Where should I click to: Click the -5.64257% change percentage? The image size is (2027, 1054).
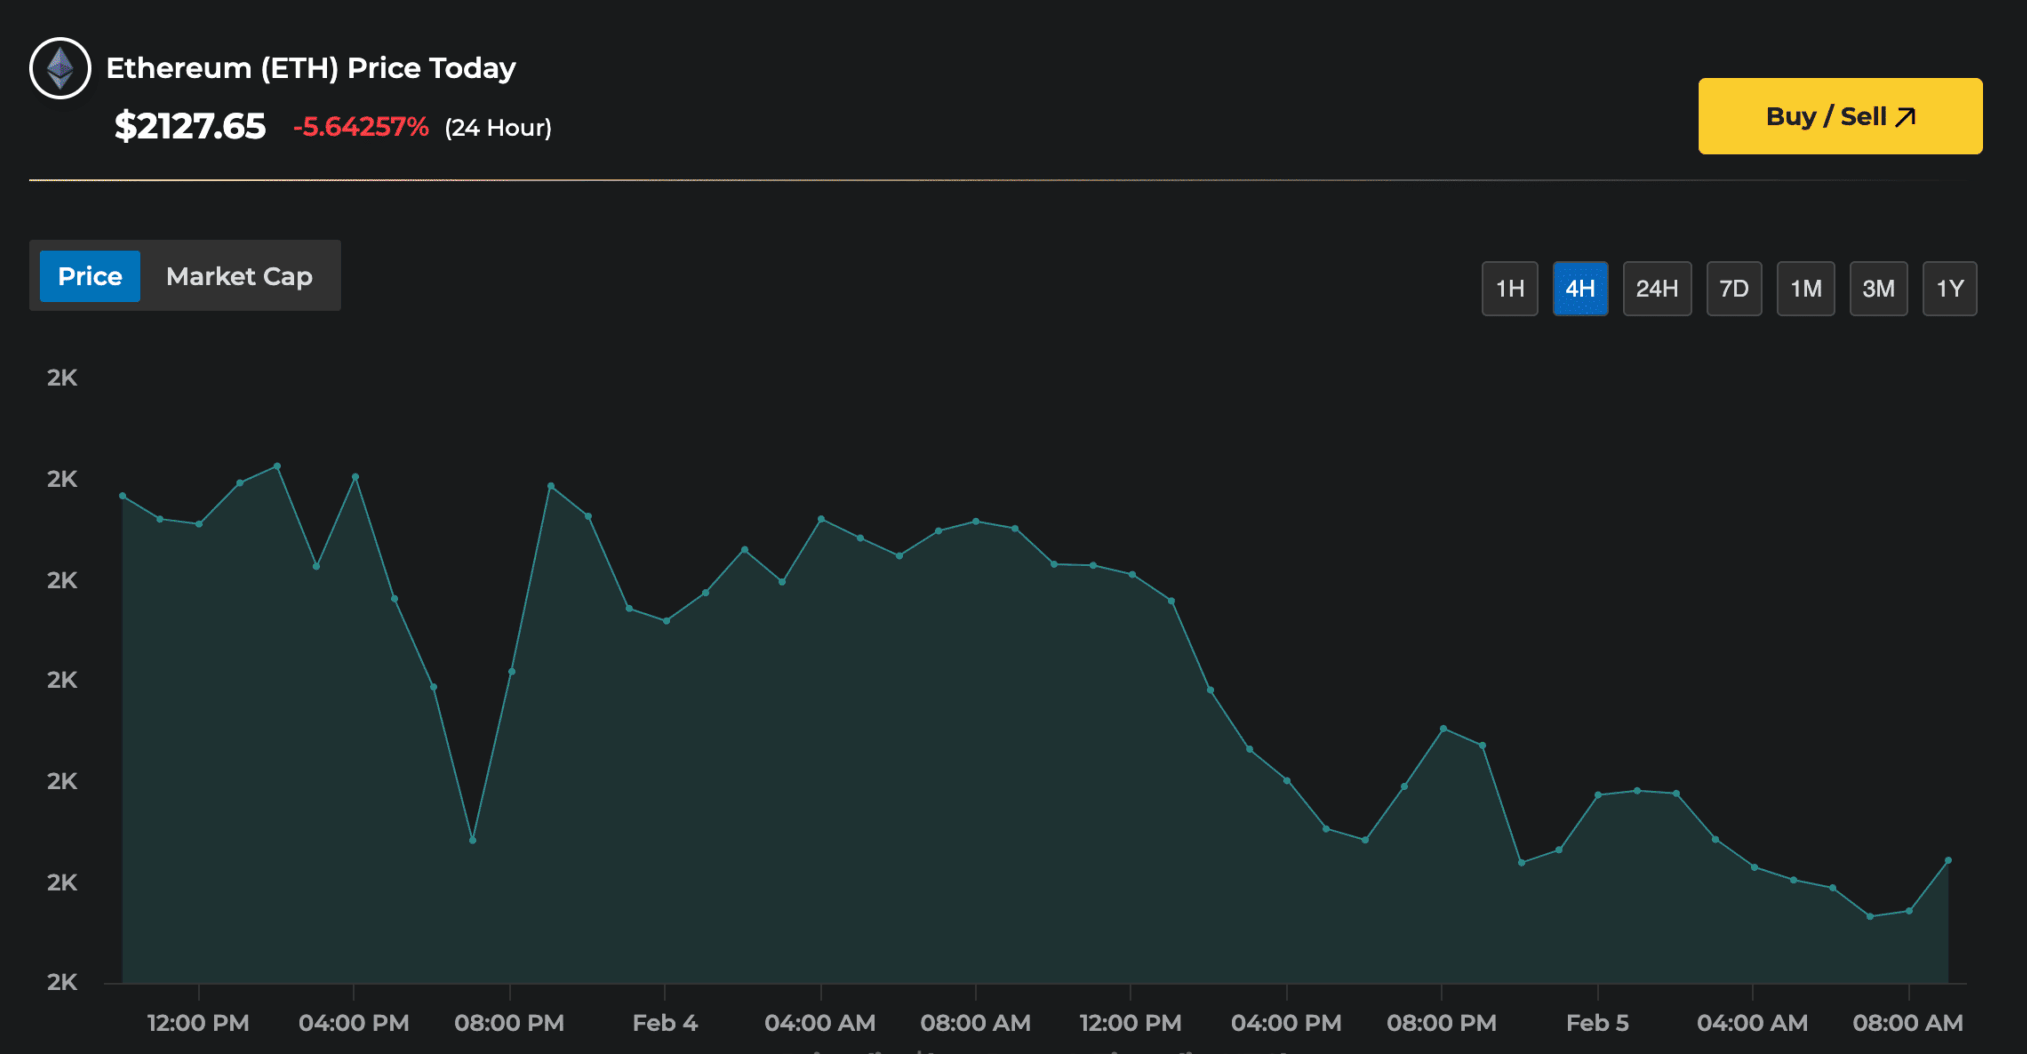pyautogui.click(x=361, y=127)
